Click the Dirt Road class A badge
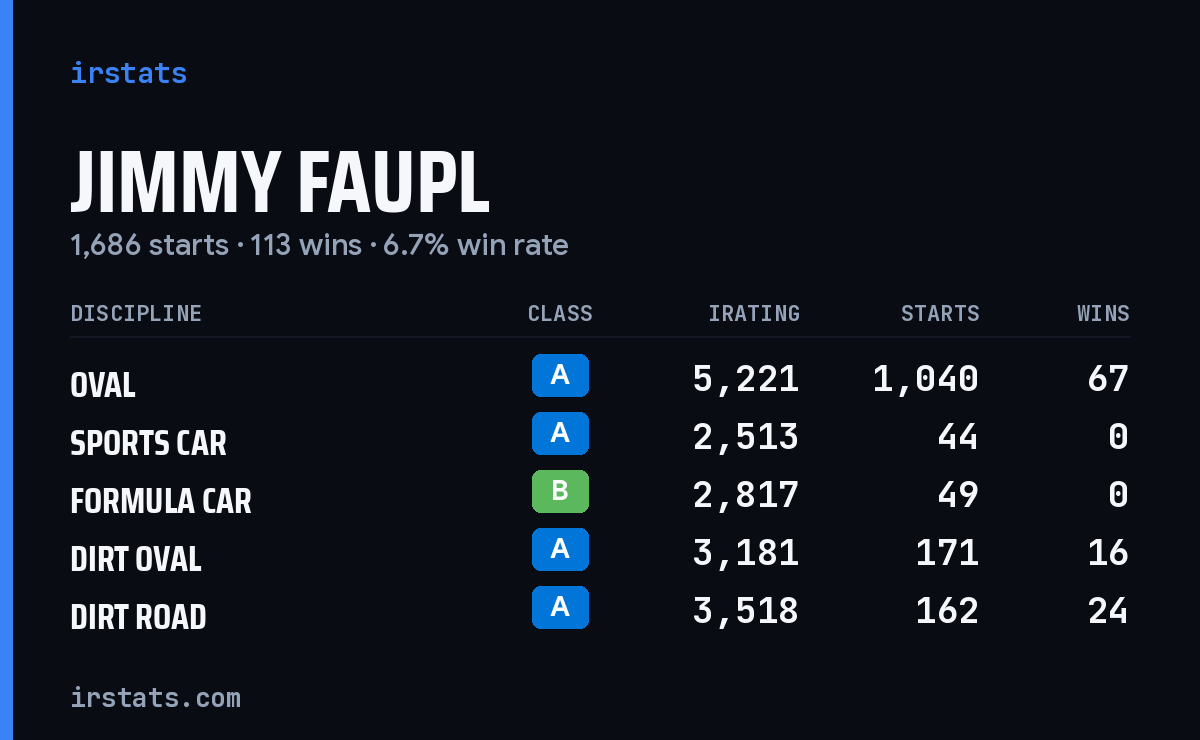 click(560, 607)
